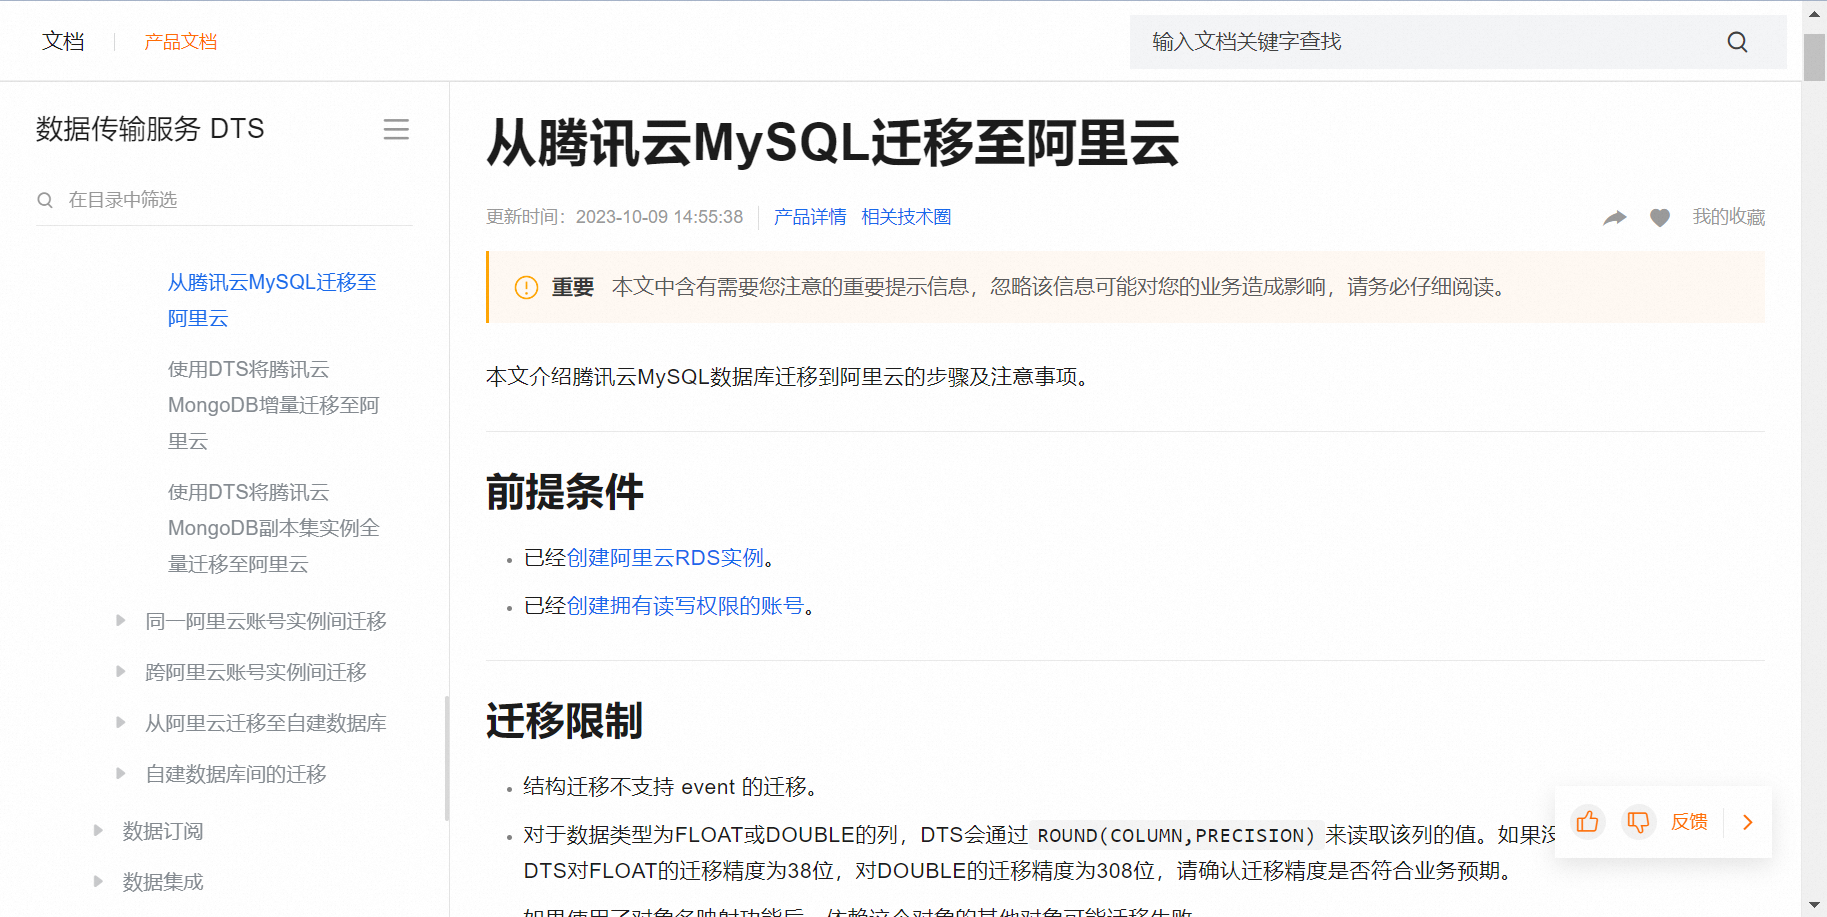Open 数据集成 sidebar section

pyautogui.click(x=163, y=882)
